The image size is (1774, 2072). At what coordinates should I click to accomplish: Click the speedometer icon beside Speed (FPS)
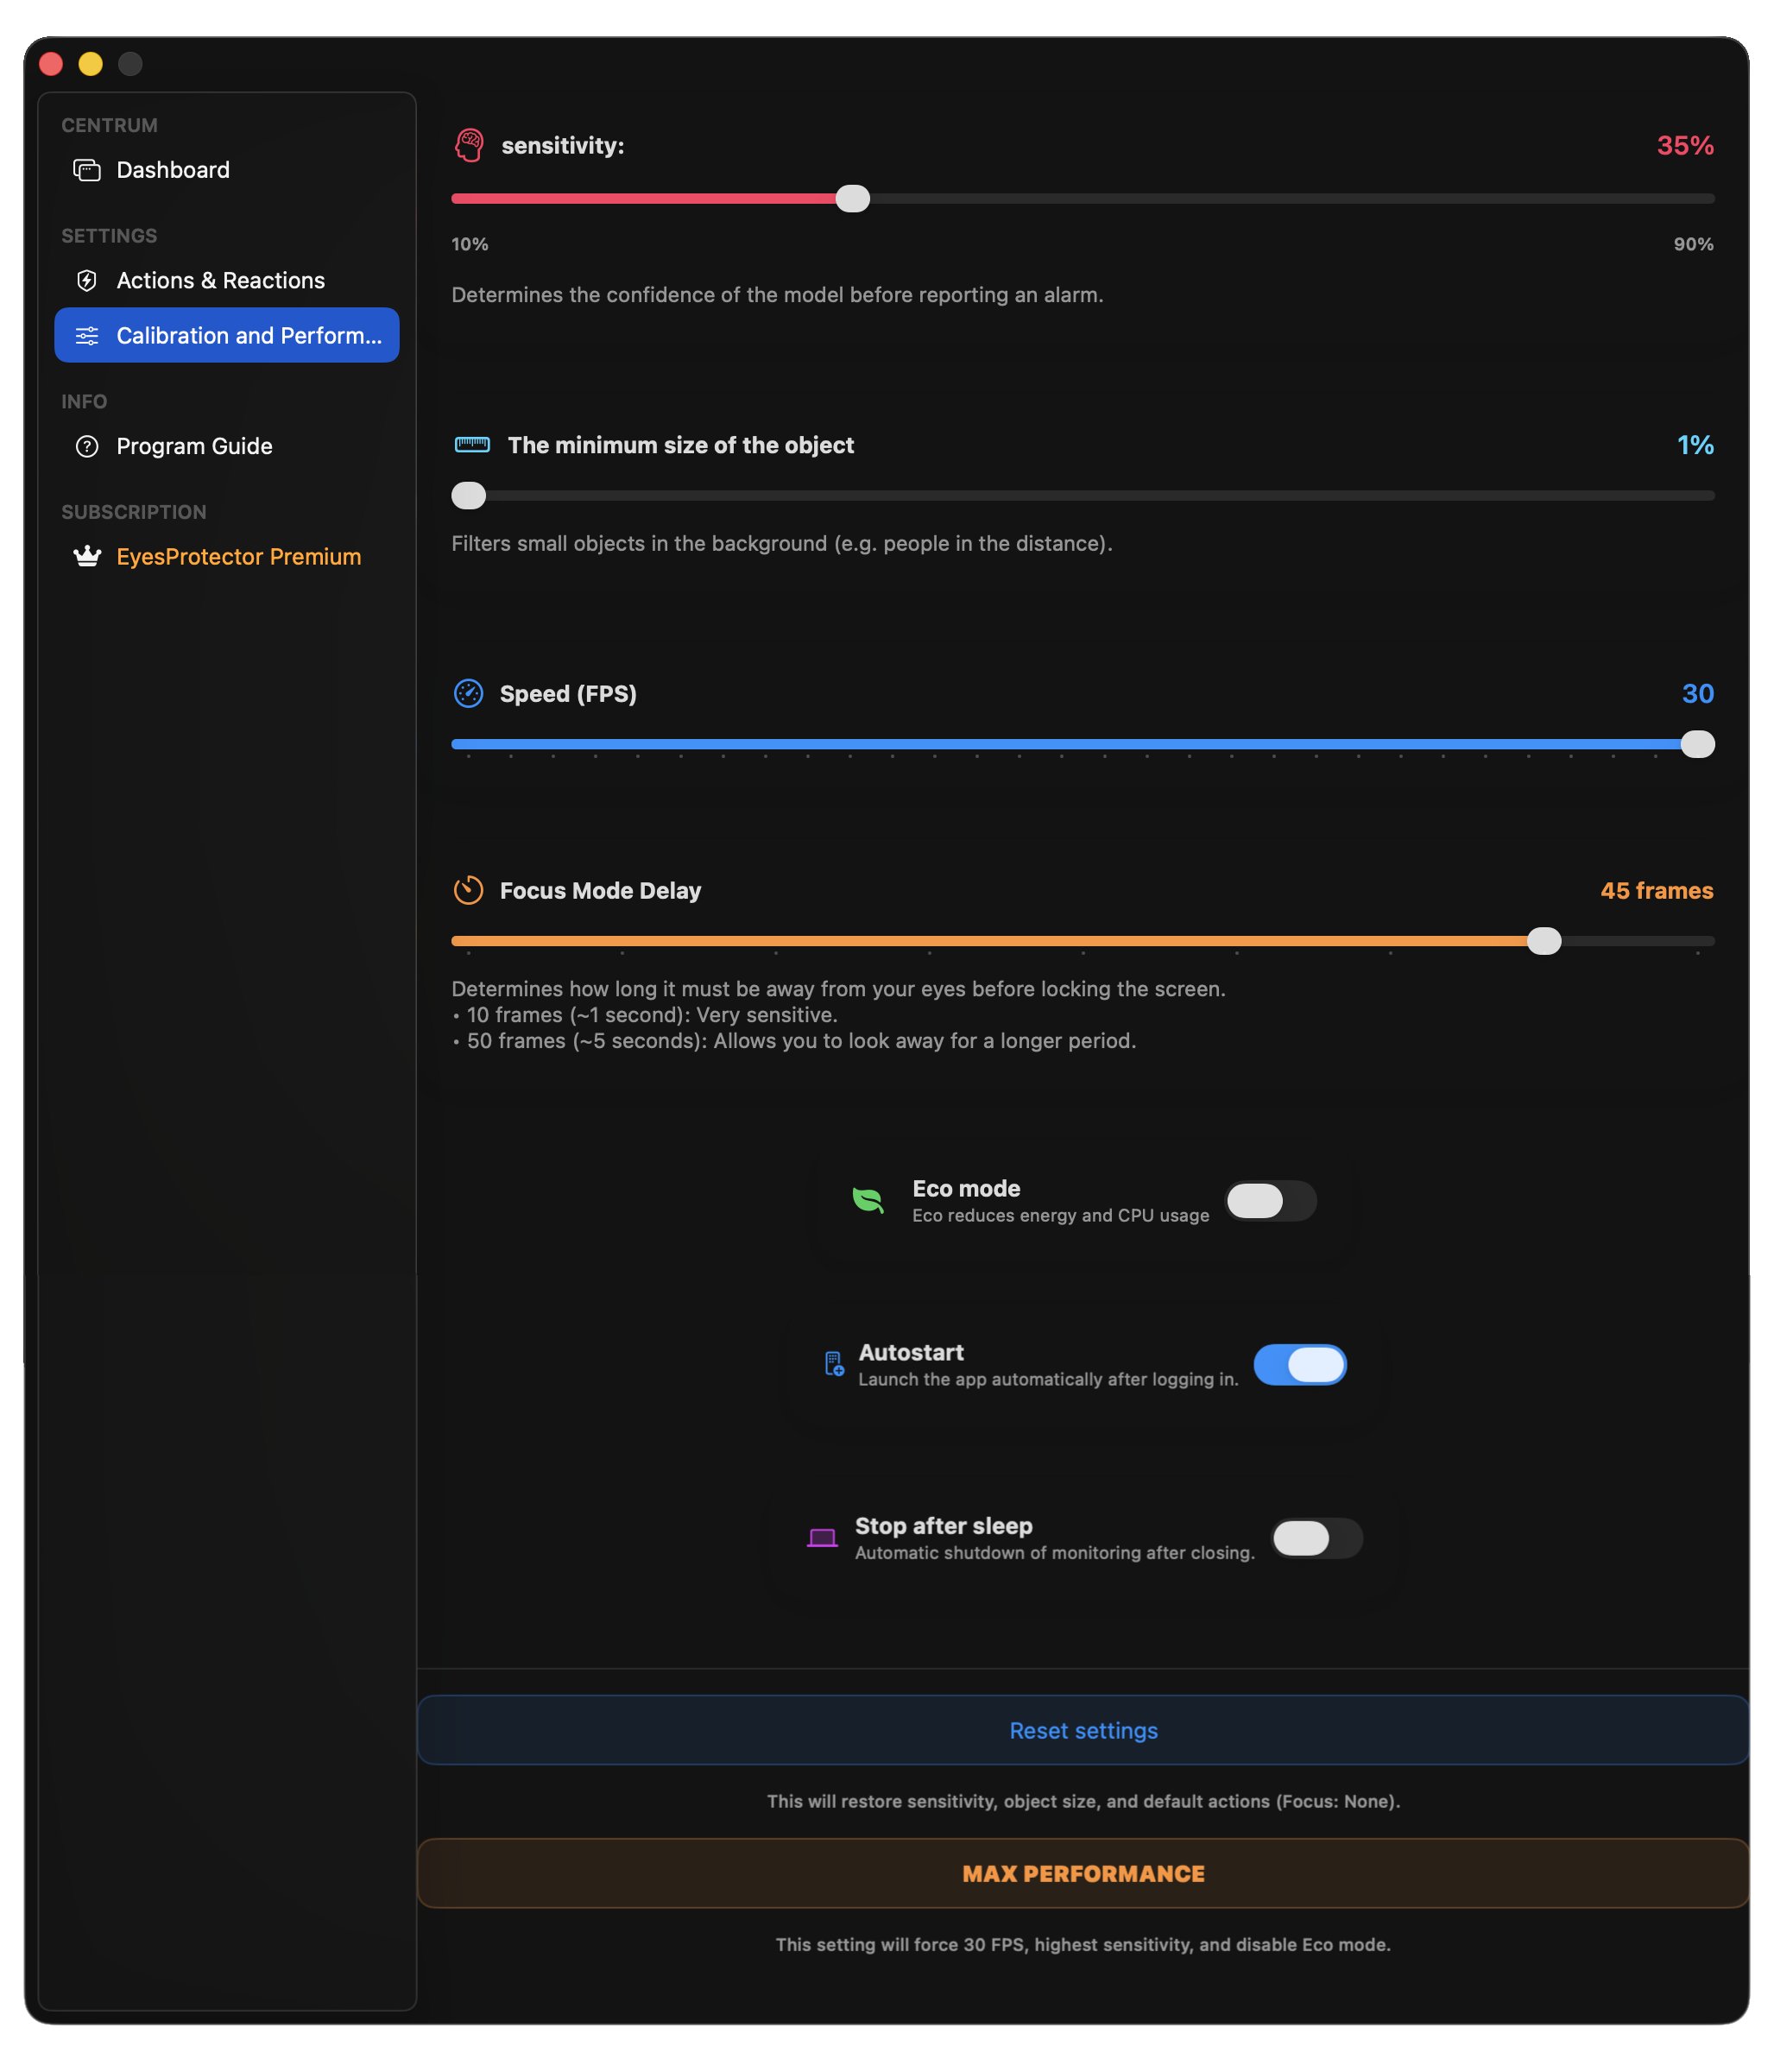[x=469, y=693]
